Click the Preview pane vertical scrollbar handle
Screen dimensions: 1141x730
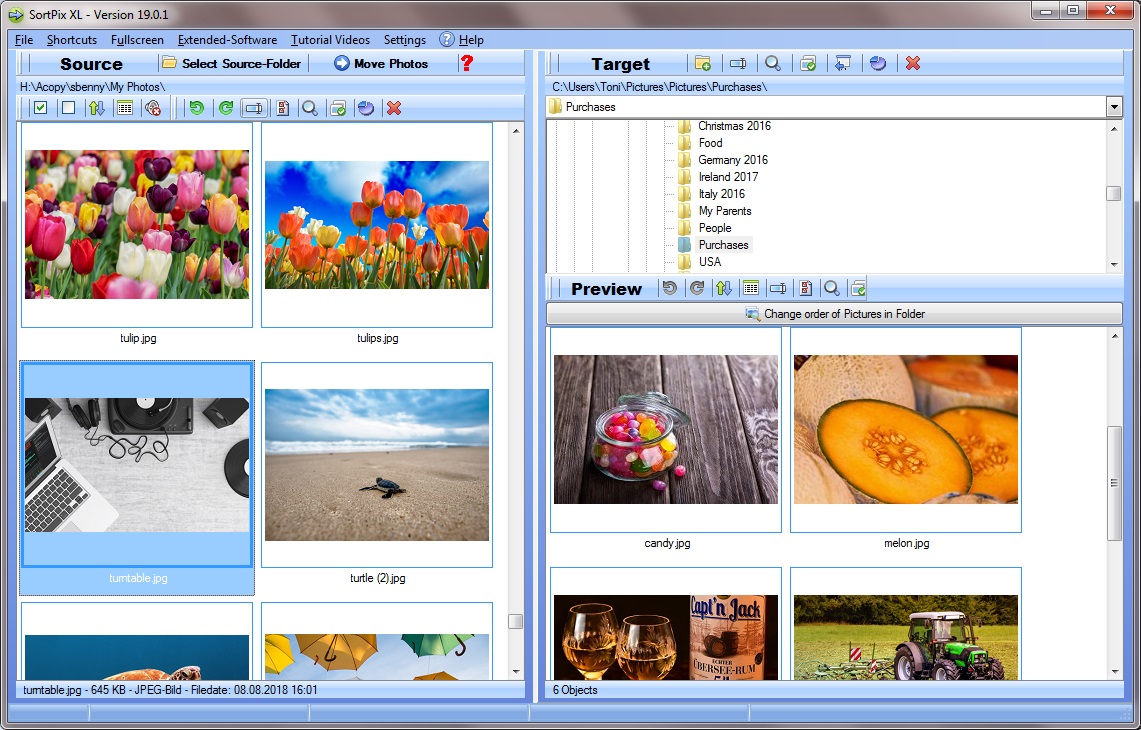(x=1114, y=483)
